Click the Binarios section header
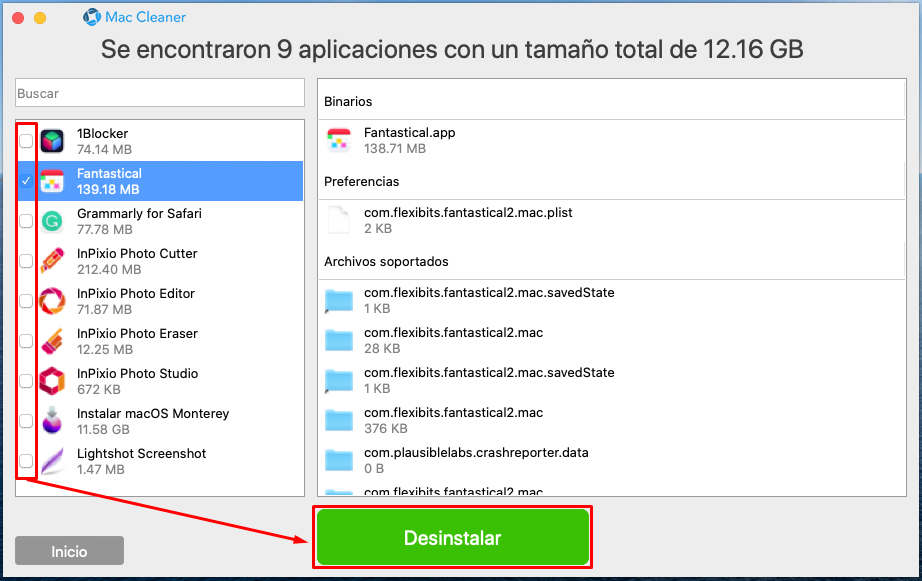Viewport: 922px width, 581px height. click(348, 102)
